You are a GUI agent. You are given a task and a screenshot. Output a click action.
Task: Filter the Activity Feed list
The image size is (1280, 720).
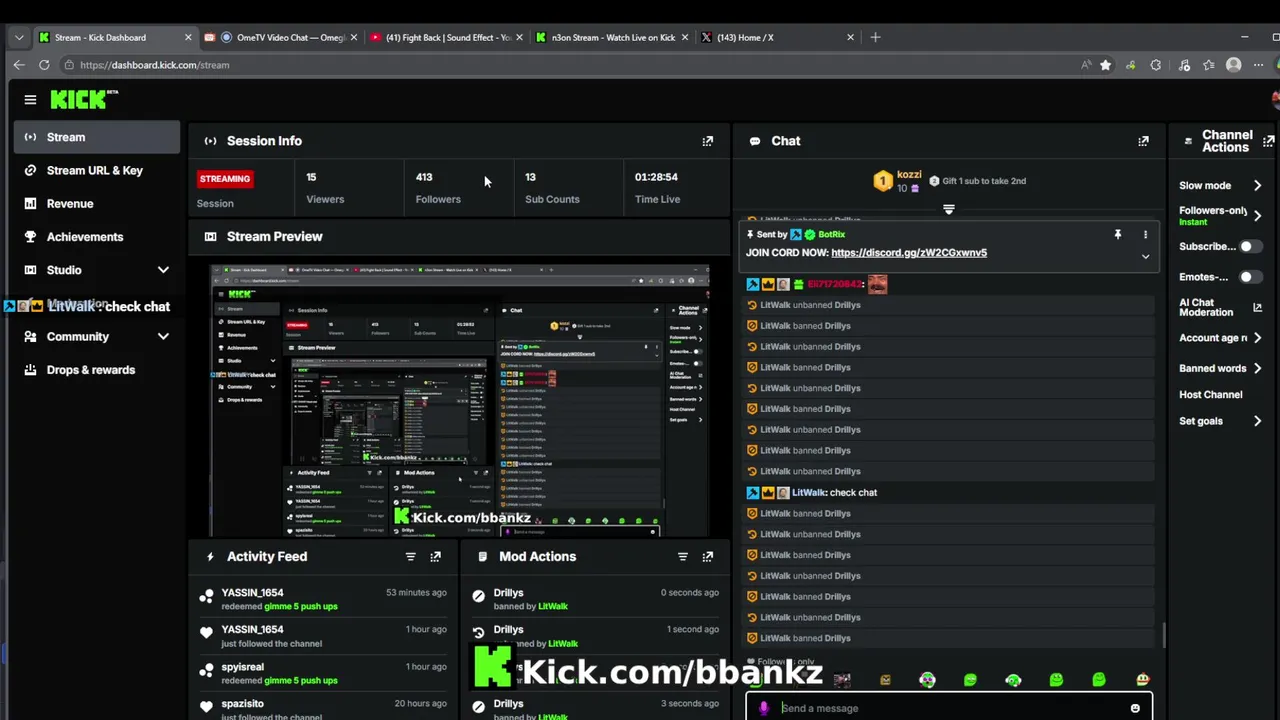click(x=410, y=557)
